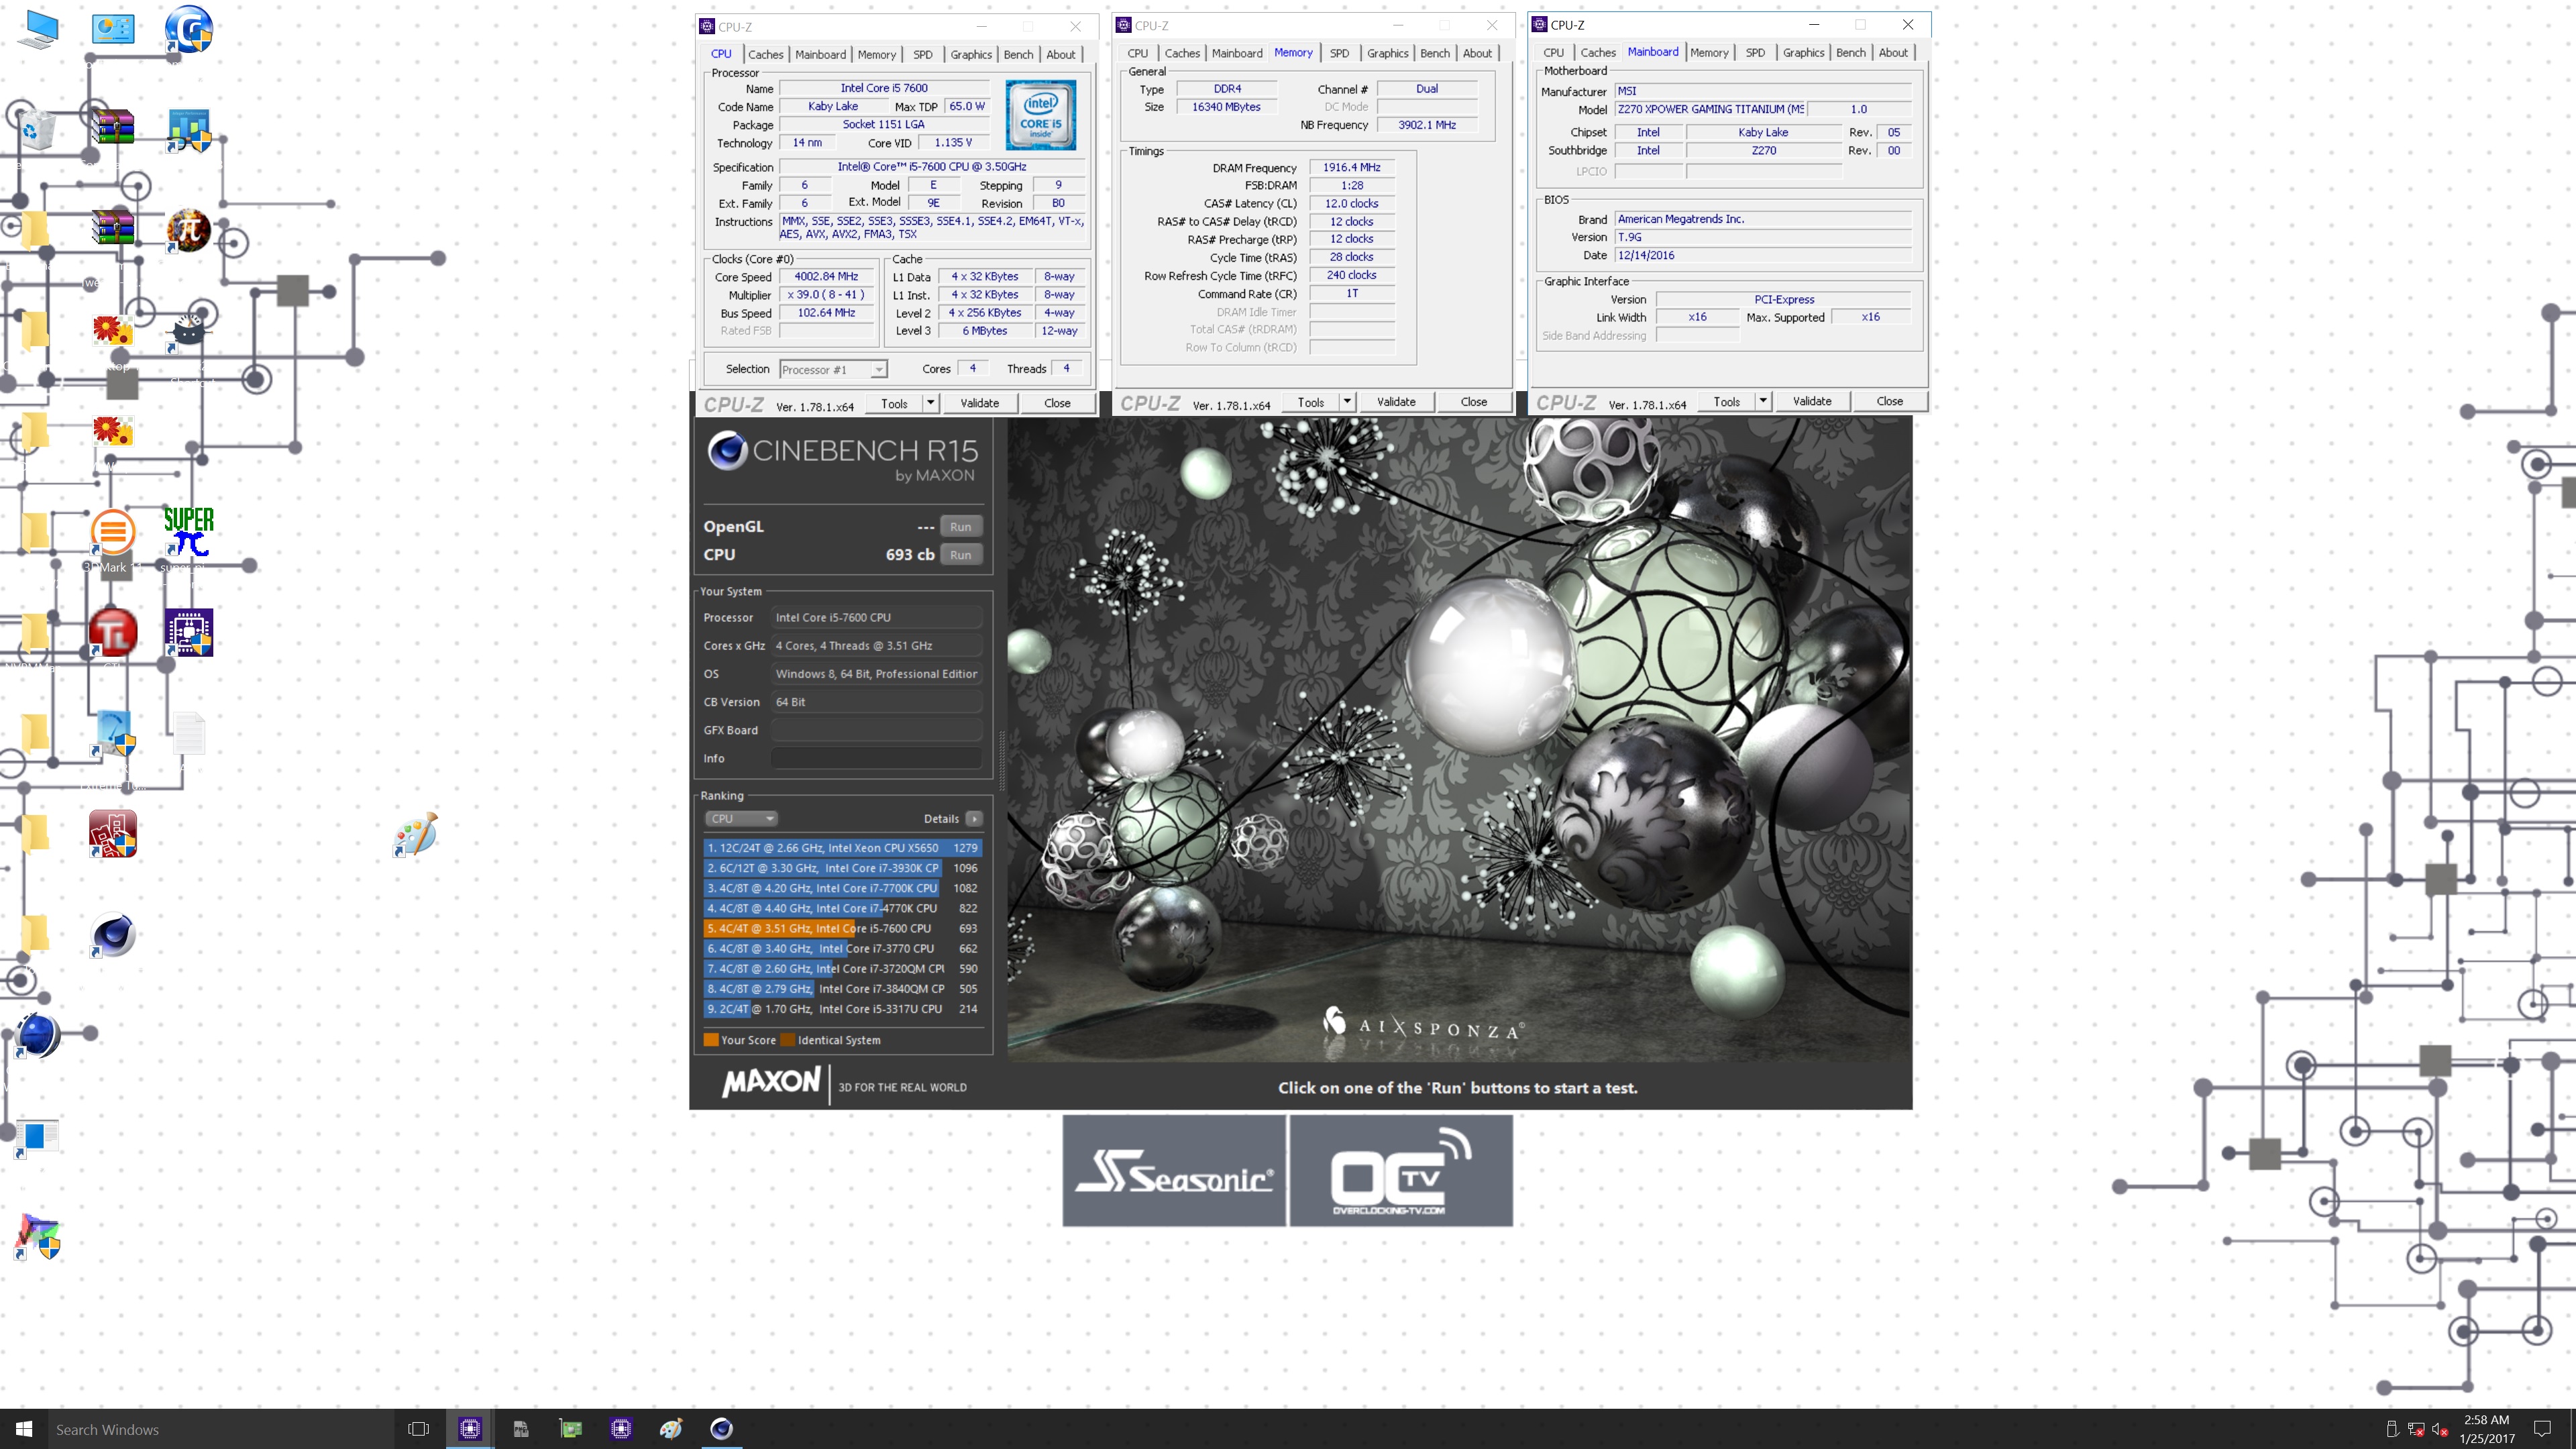This screenshot has height=1449, width=2576.
Task: Click the Intel Core i5 badge in CPU-Z
Action: 1040,116
